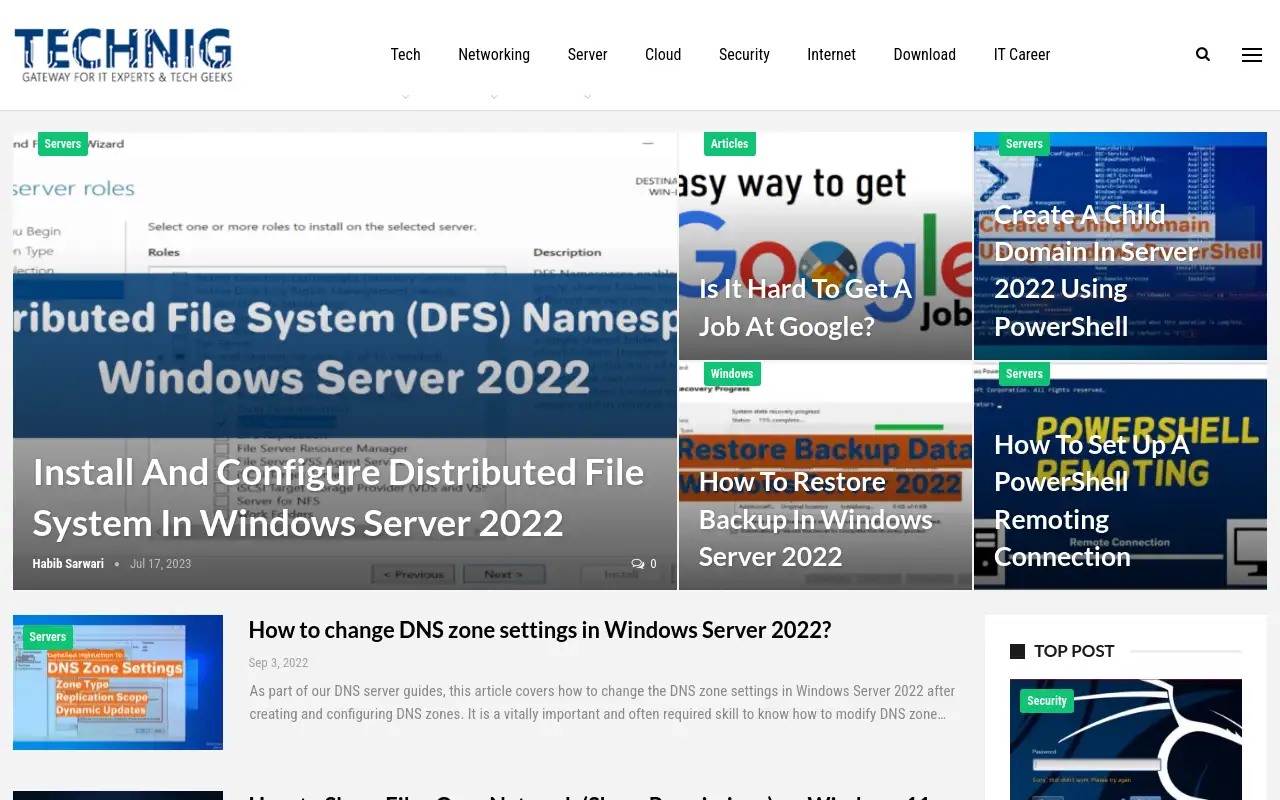Go to the Security section

point(744,55)
